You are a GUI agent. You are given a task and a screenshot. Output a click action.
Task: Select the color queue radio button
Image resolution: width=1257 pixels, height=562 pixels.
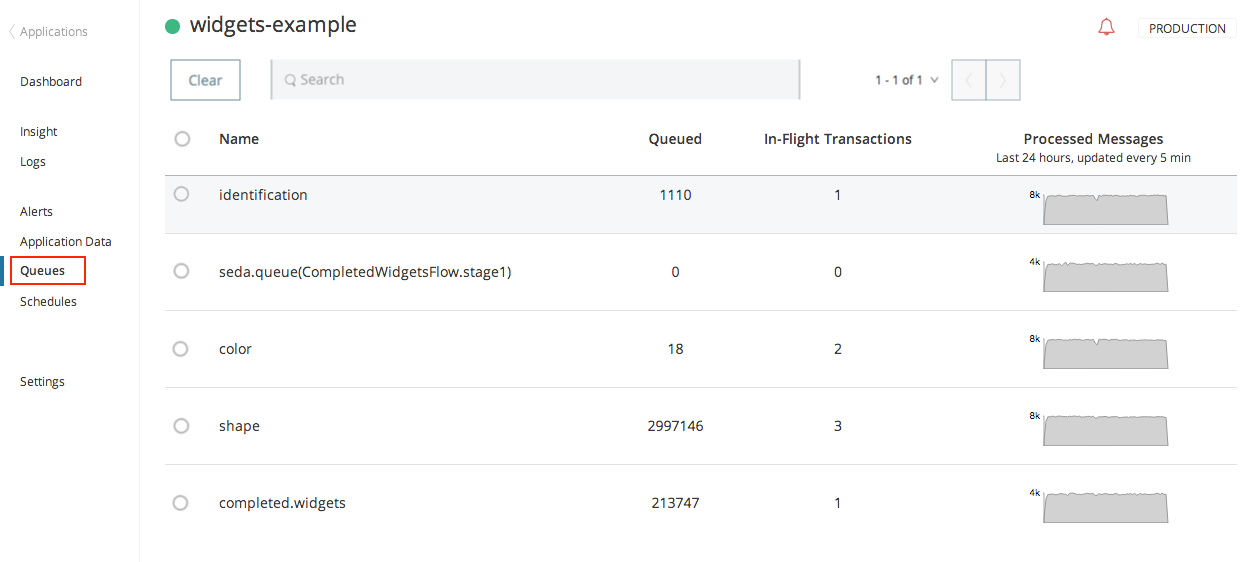click(181, 349)
